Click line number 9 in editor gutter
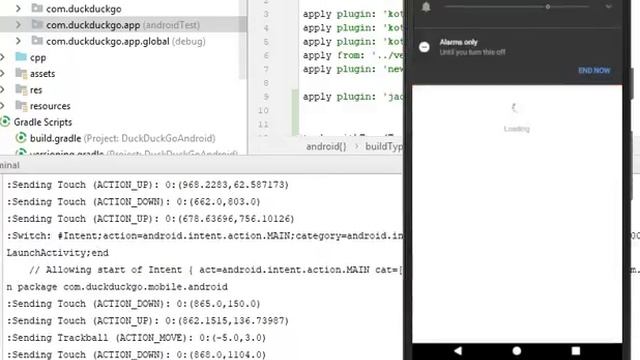The image size is (640, 360). point(266,97)
